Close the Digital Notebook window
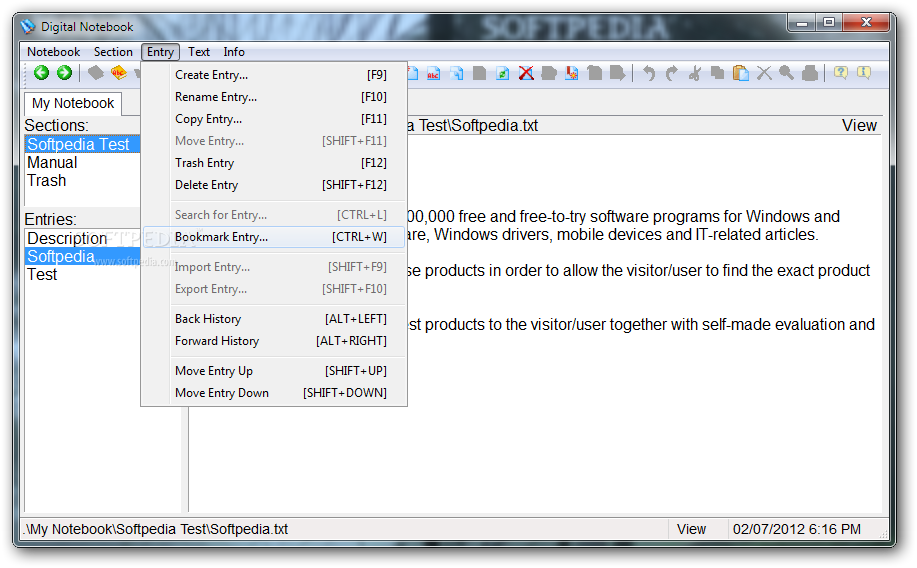Viewport: 917px width, 568px height. (x=867, y=23)
